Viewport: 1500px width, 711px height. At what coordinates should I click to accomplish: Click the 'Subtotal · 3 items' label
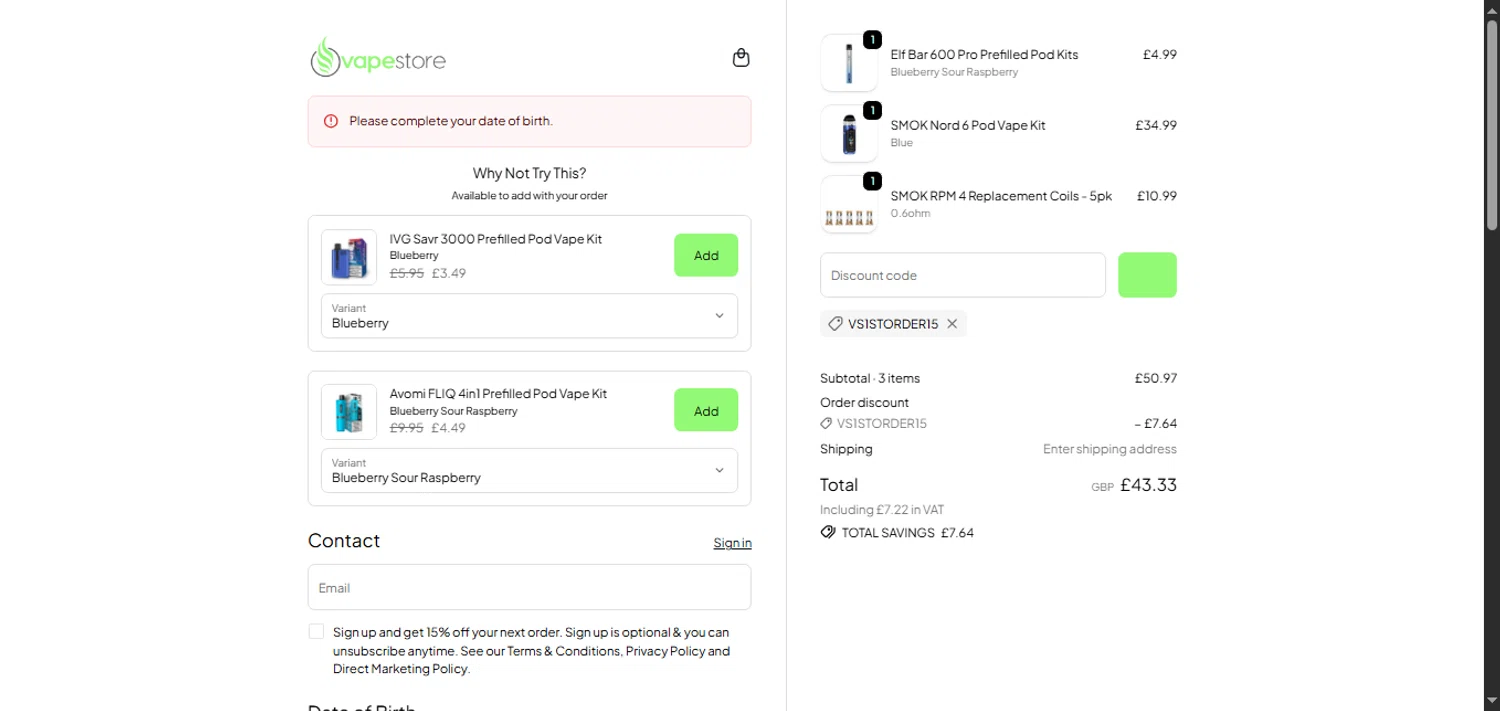(870, 378)
